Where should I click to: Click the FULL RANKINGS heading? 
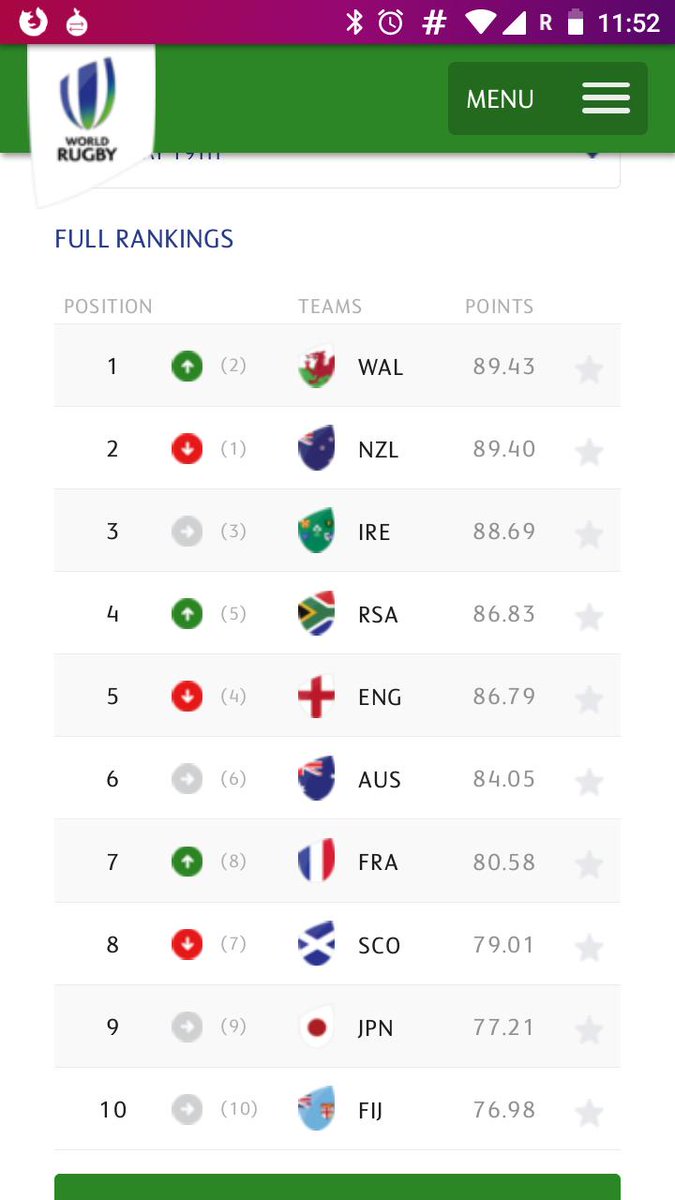[x=144, y=239]
